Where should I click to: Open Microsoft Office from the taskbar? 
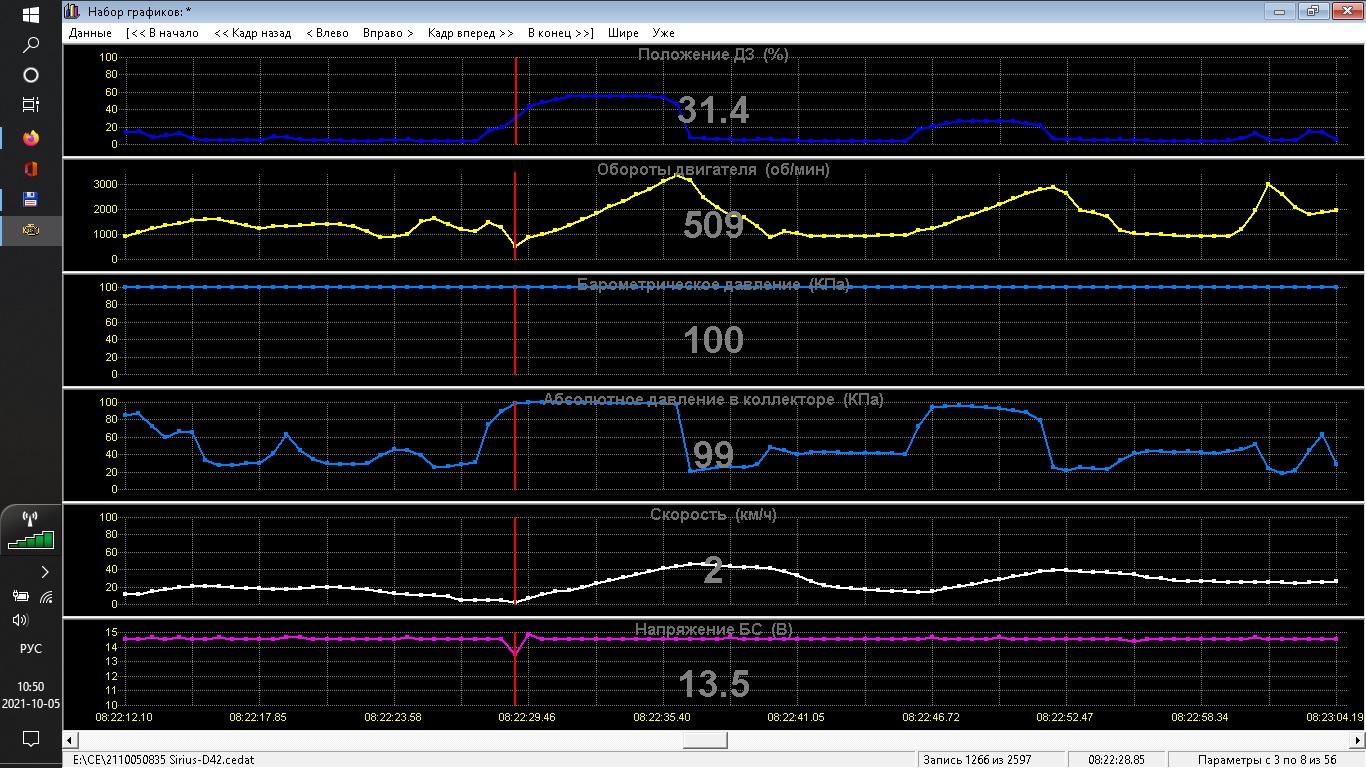pyautogui.click(x=31, y=169)
